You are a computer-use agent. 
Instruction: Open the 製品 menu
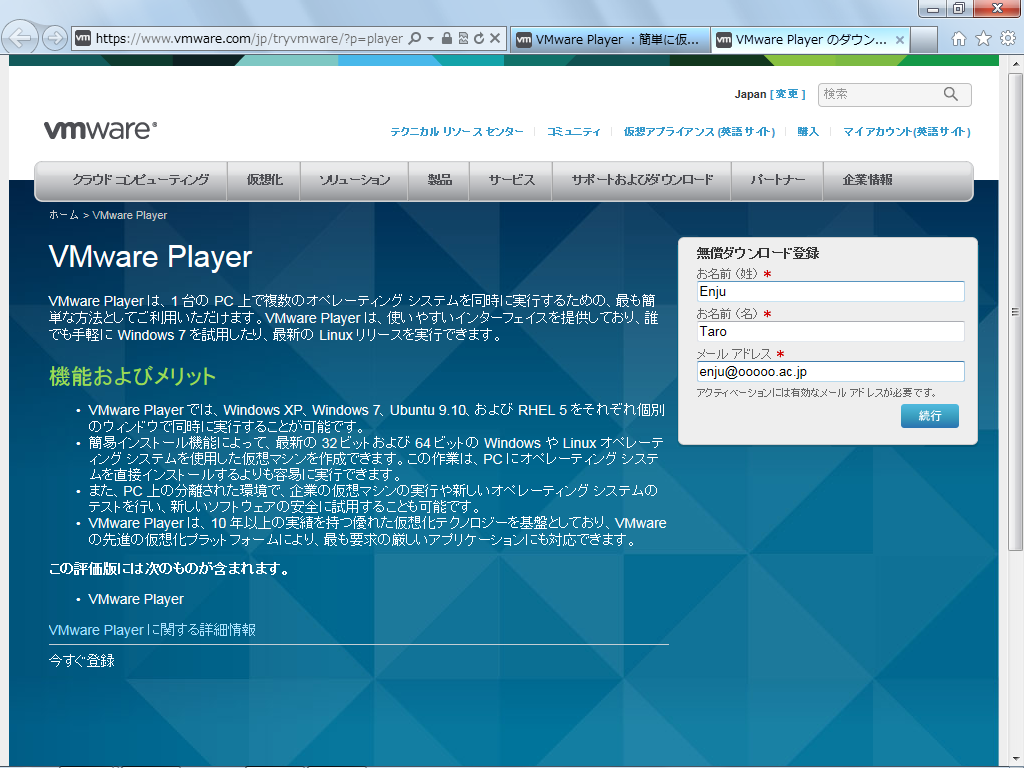pos(439,180)
